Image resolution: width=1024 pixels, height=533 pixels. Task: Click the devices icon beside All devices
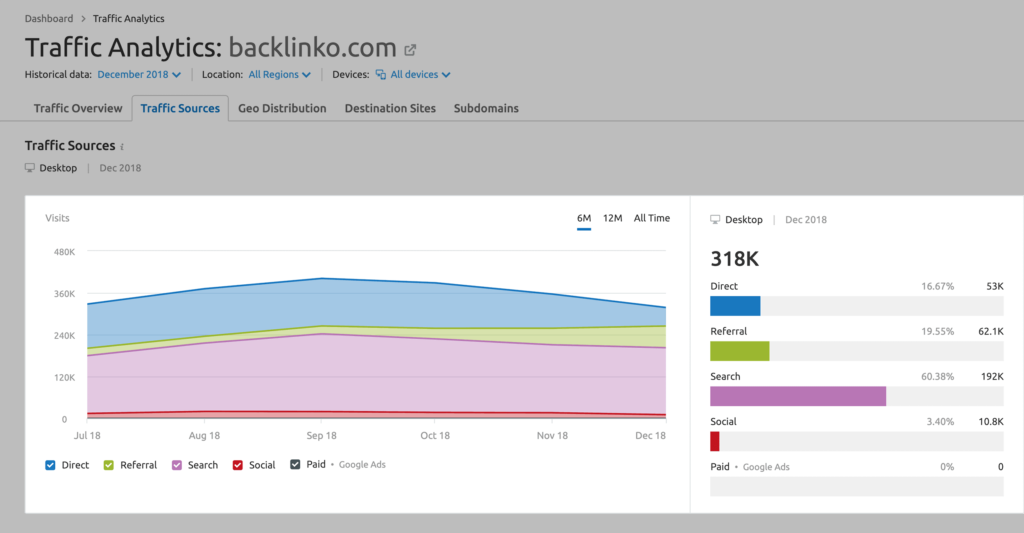pyautogui.click(x=381, y=74)
